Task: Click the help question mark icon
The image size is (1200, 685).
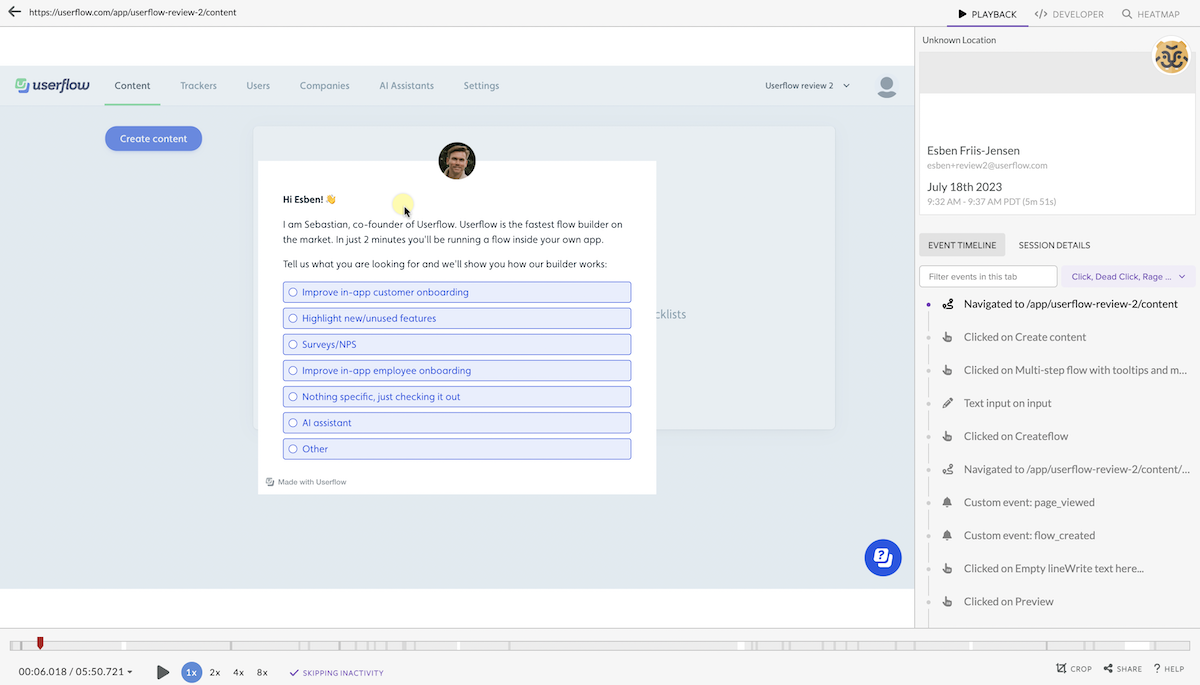Action: click(1157, 669)
